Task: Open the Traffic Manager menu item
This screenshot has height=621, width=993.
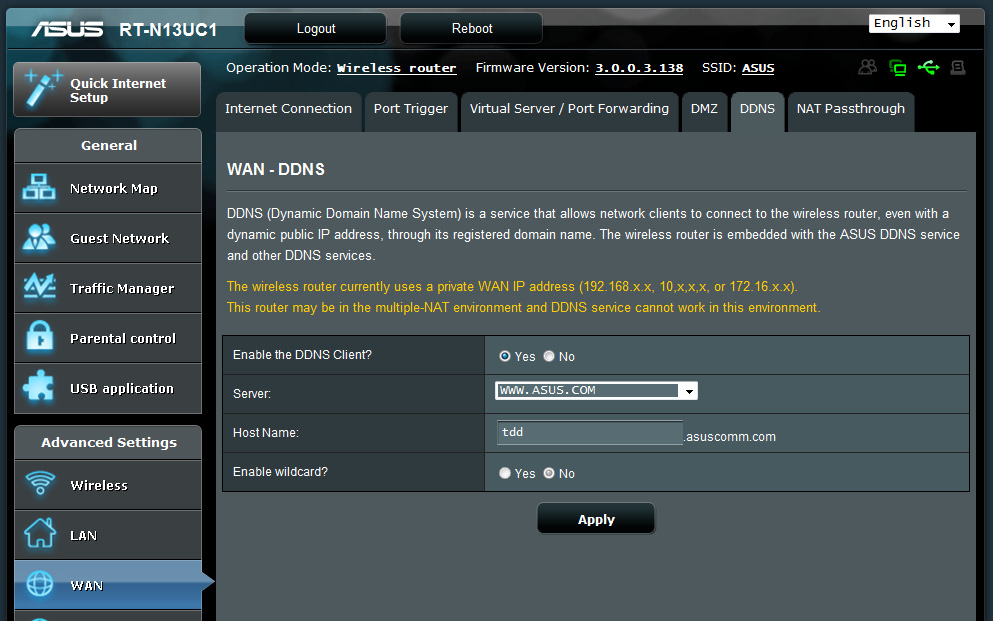Action: pos(108,288)
